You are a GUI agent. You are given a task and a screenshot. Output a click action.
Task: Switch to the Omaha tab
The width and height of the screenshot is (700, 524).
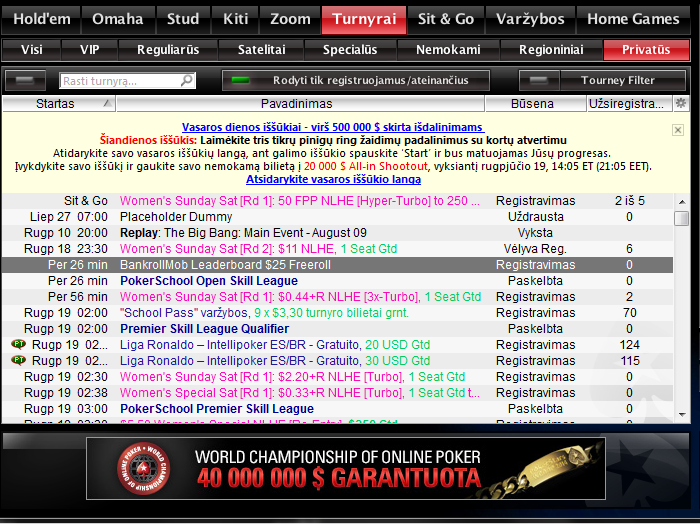pyautogui.click(x=118, y=20)
